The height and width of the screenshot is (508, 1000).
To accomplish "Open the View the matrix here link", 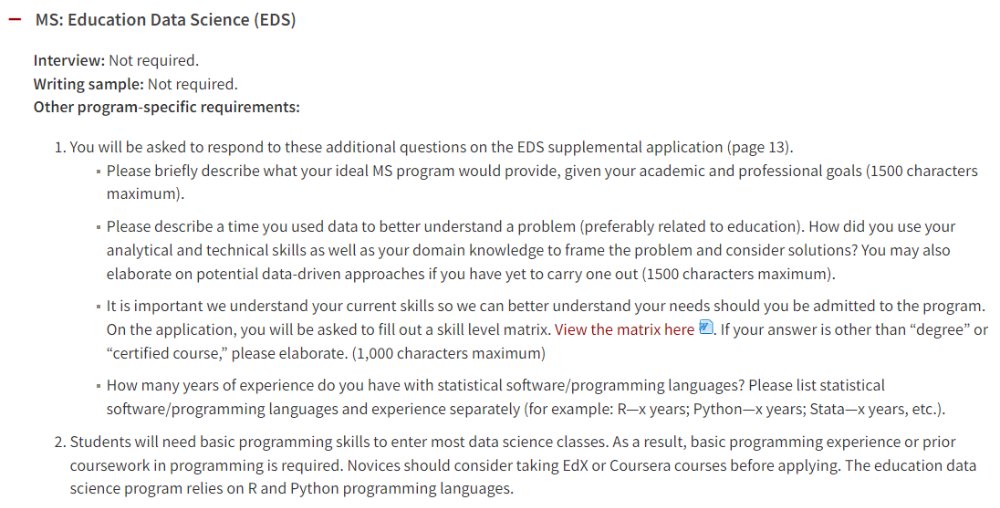I will (x=624, y=330).
